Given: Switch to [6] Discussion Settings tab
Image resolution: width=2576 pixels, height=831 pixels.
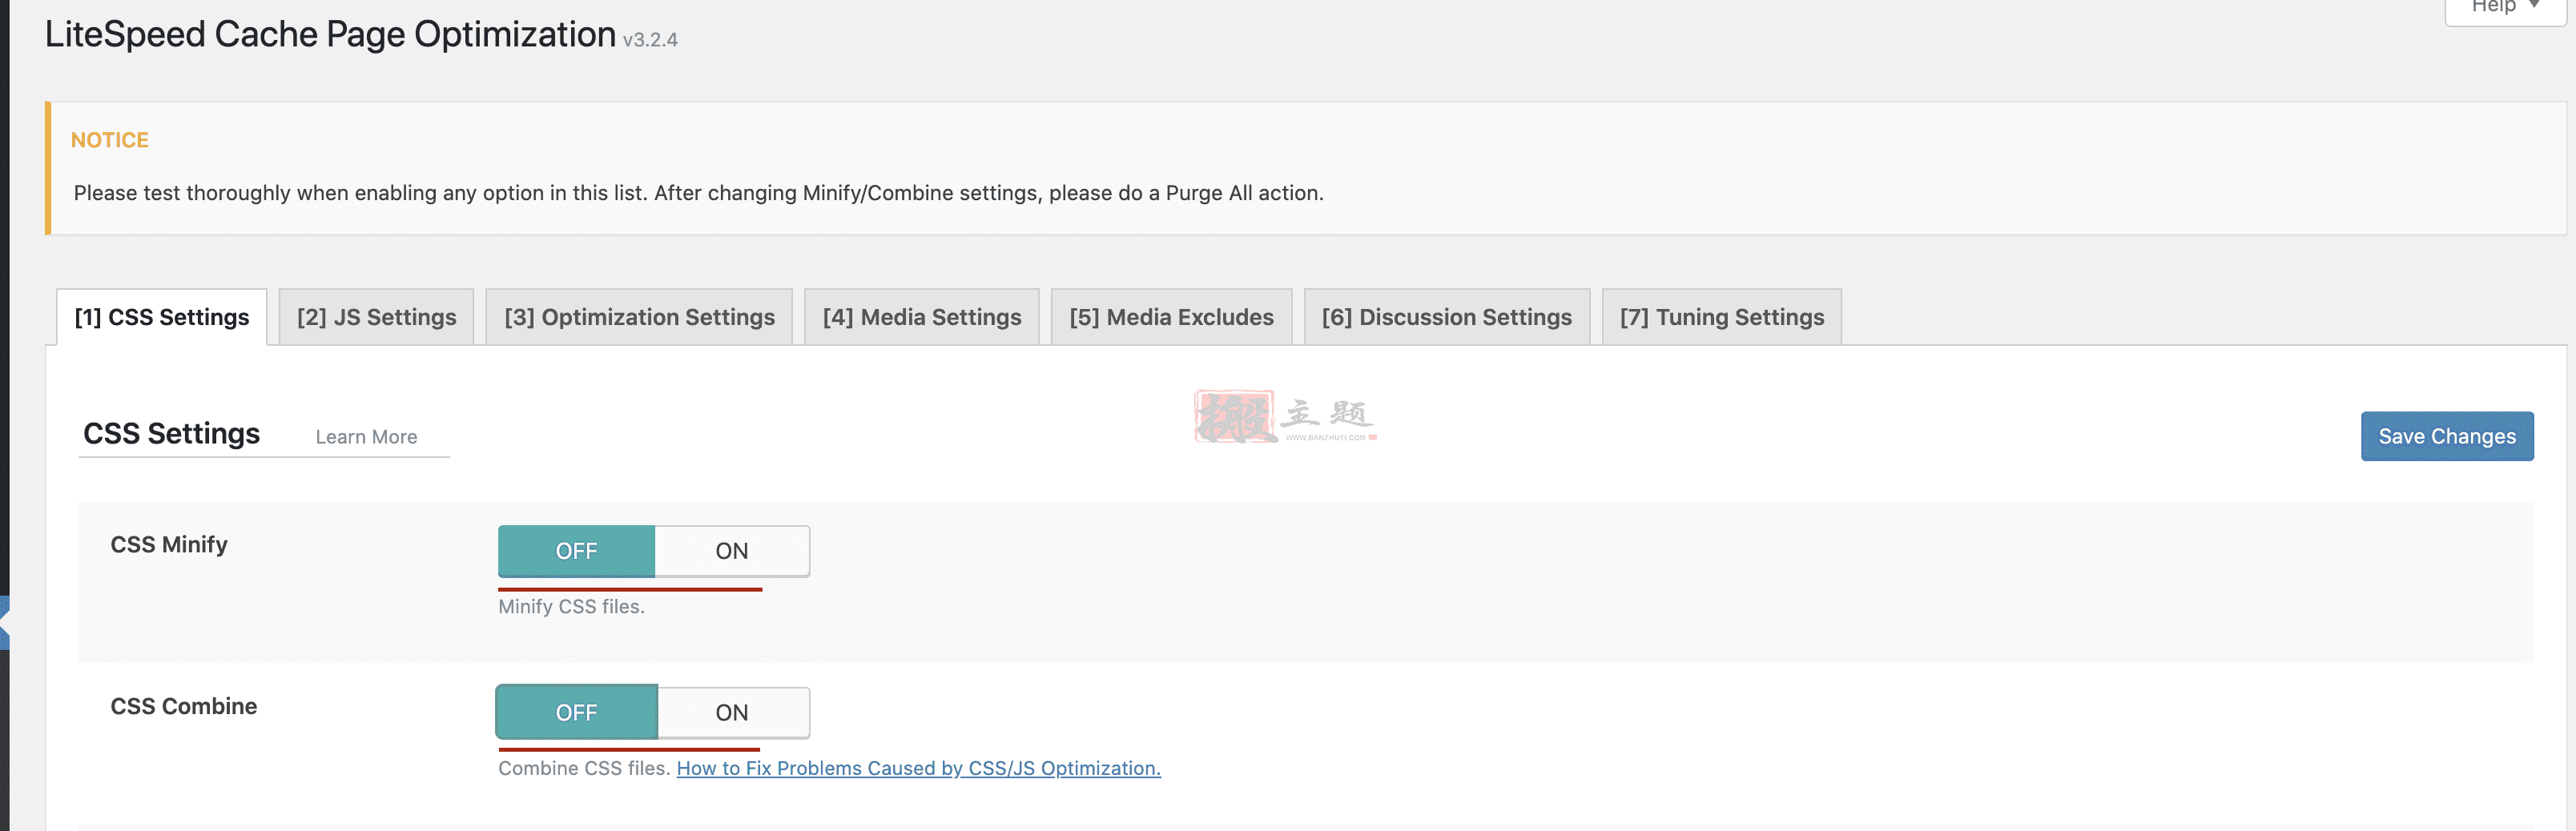Looking at the screenshot, I should pyautogui.click(x=1447, y=317).
